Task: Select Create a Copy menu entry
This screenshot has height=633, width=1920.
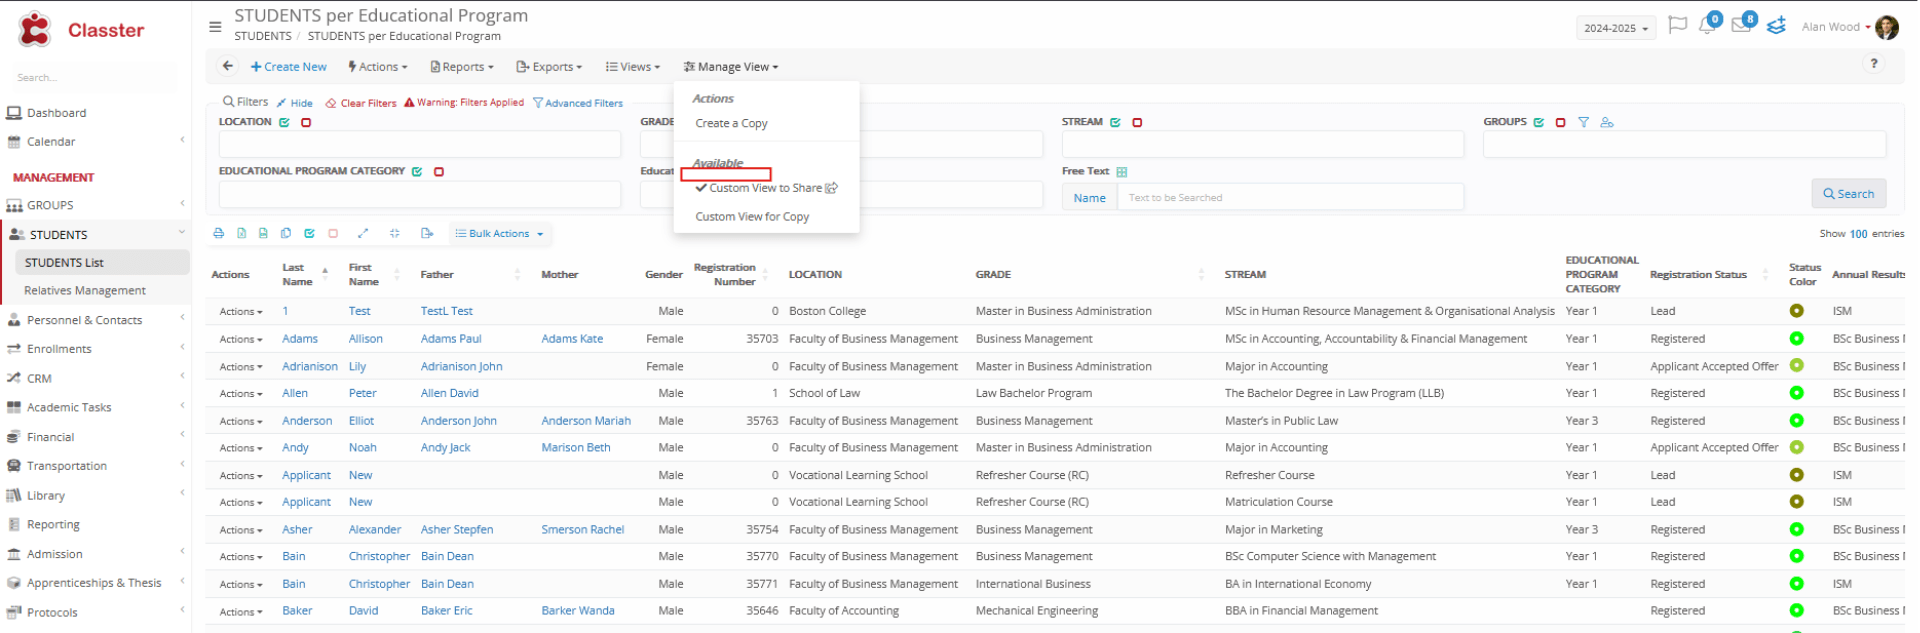Action: (732, 123)
